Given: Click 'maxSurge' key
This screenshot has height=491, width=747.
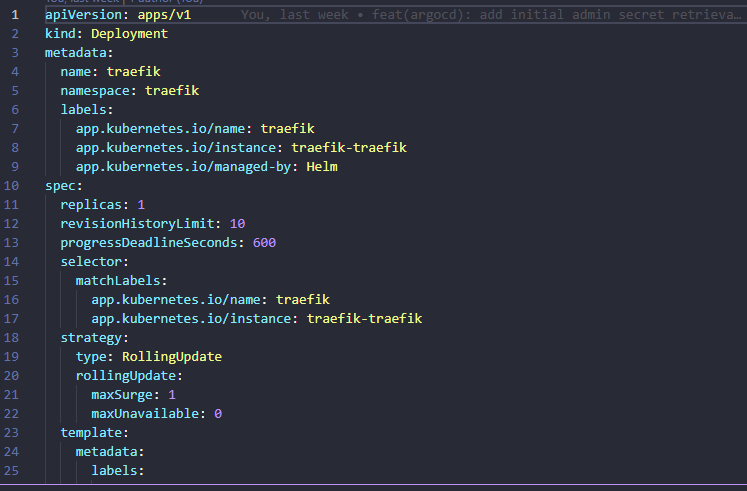Looking at the screenshot, I should pyautogui.click(x=122, y=395).
